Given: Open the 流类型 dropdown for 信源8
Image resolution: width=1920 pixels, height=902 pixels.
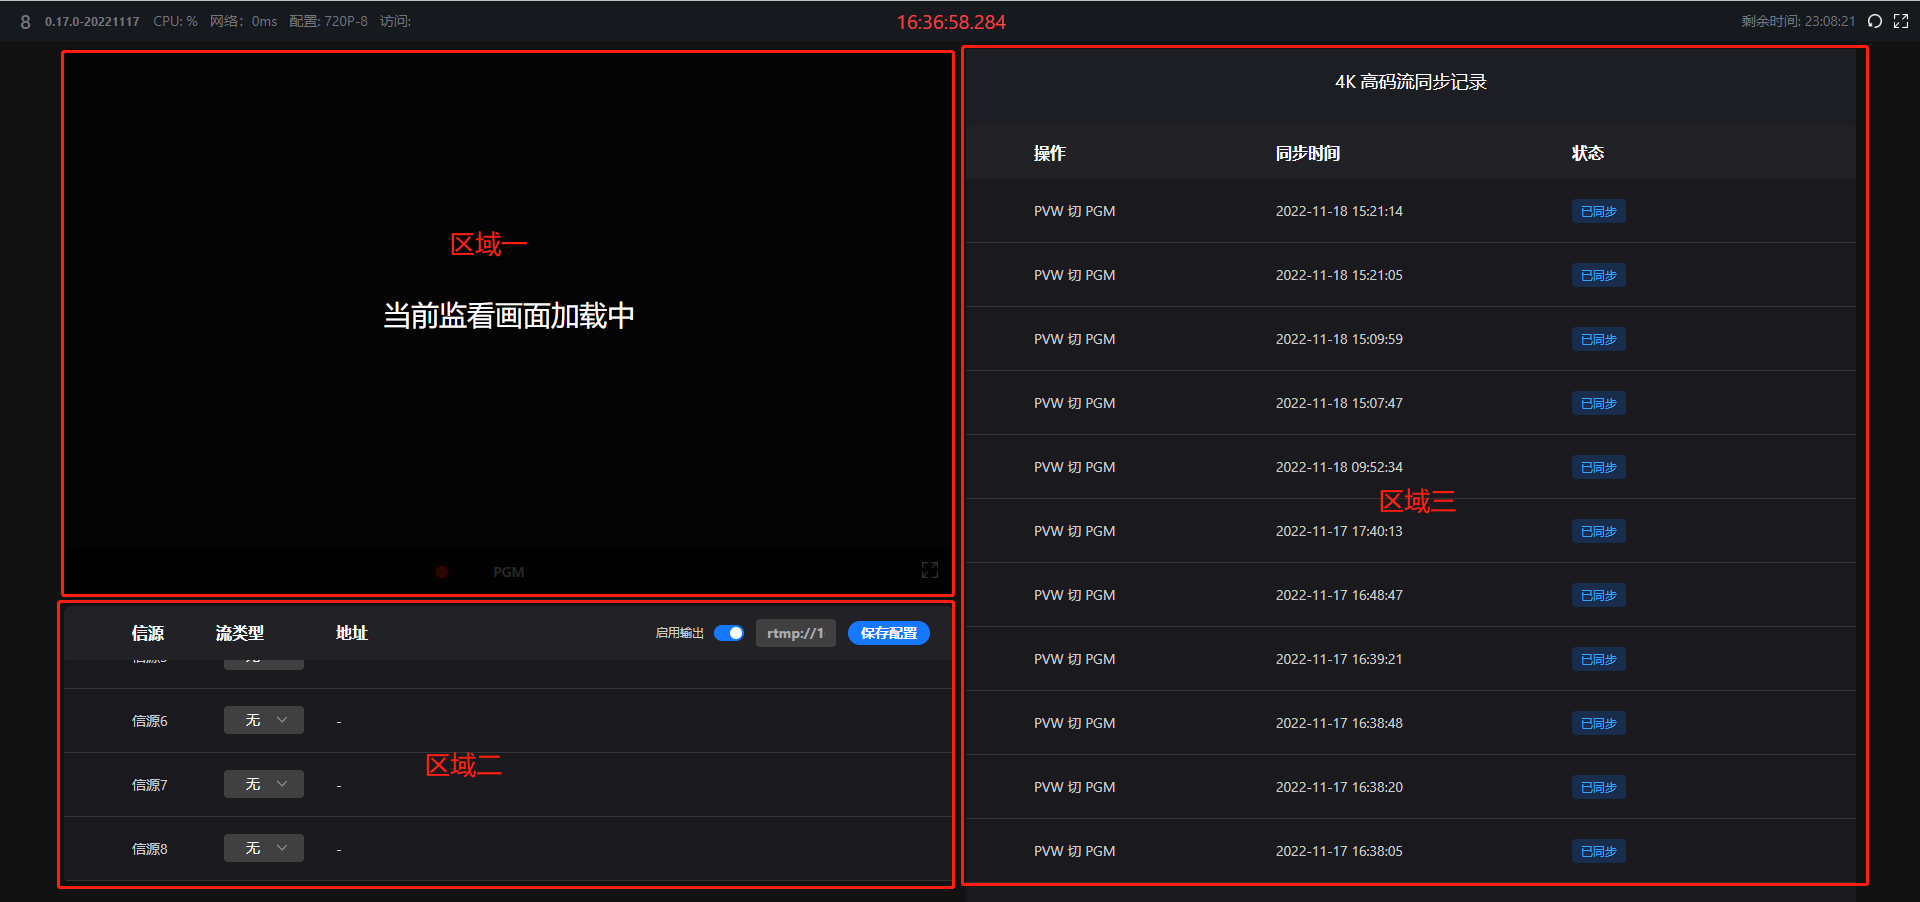Looking at the screenshot, I should [264, 848].
